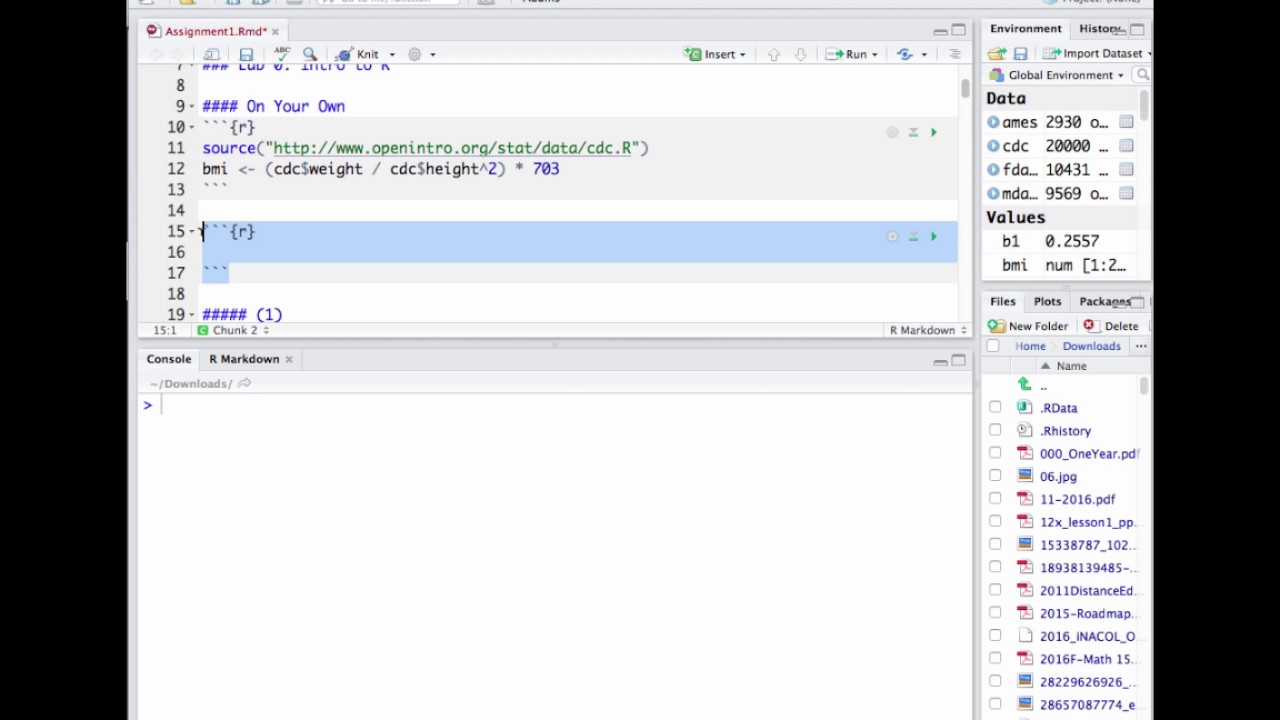Run all chunks above on line 15

913,237
